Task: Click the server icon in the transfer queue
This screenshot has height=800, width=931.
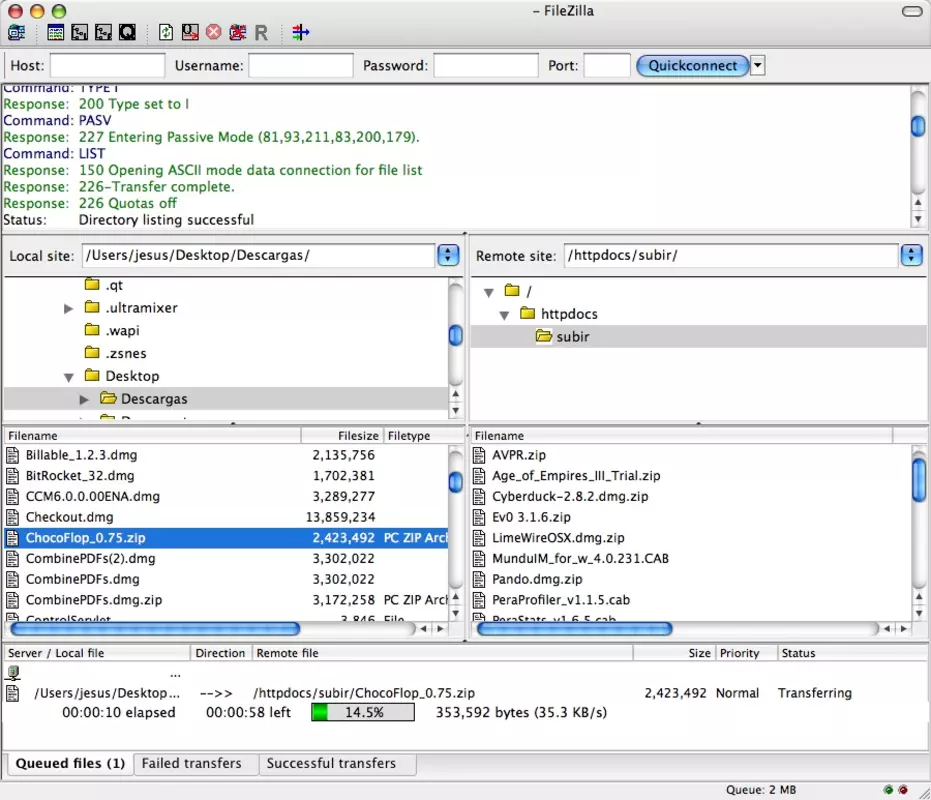Action: pos(13,673)
